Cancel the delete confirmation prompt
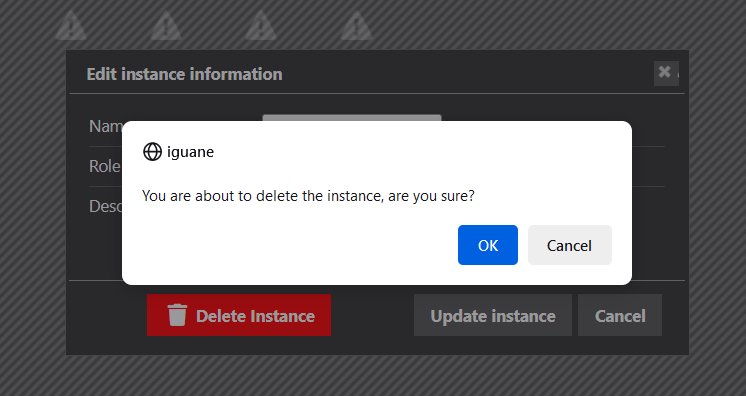Screen dimensions: 746x396 (569, 245)
